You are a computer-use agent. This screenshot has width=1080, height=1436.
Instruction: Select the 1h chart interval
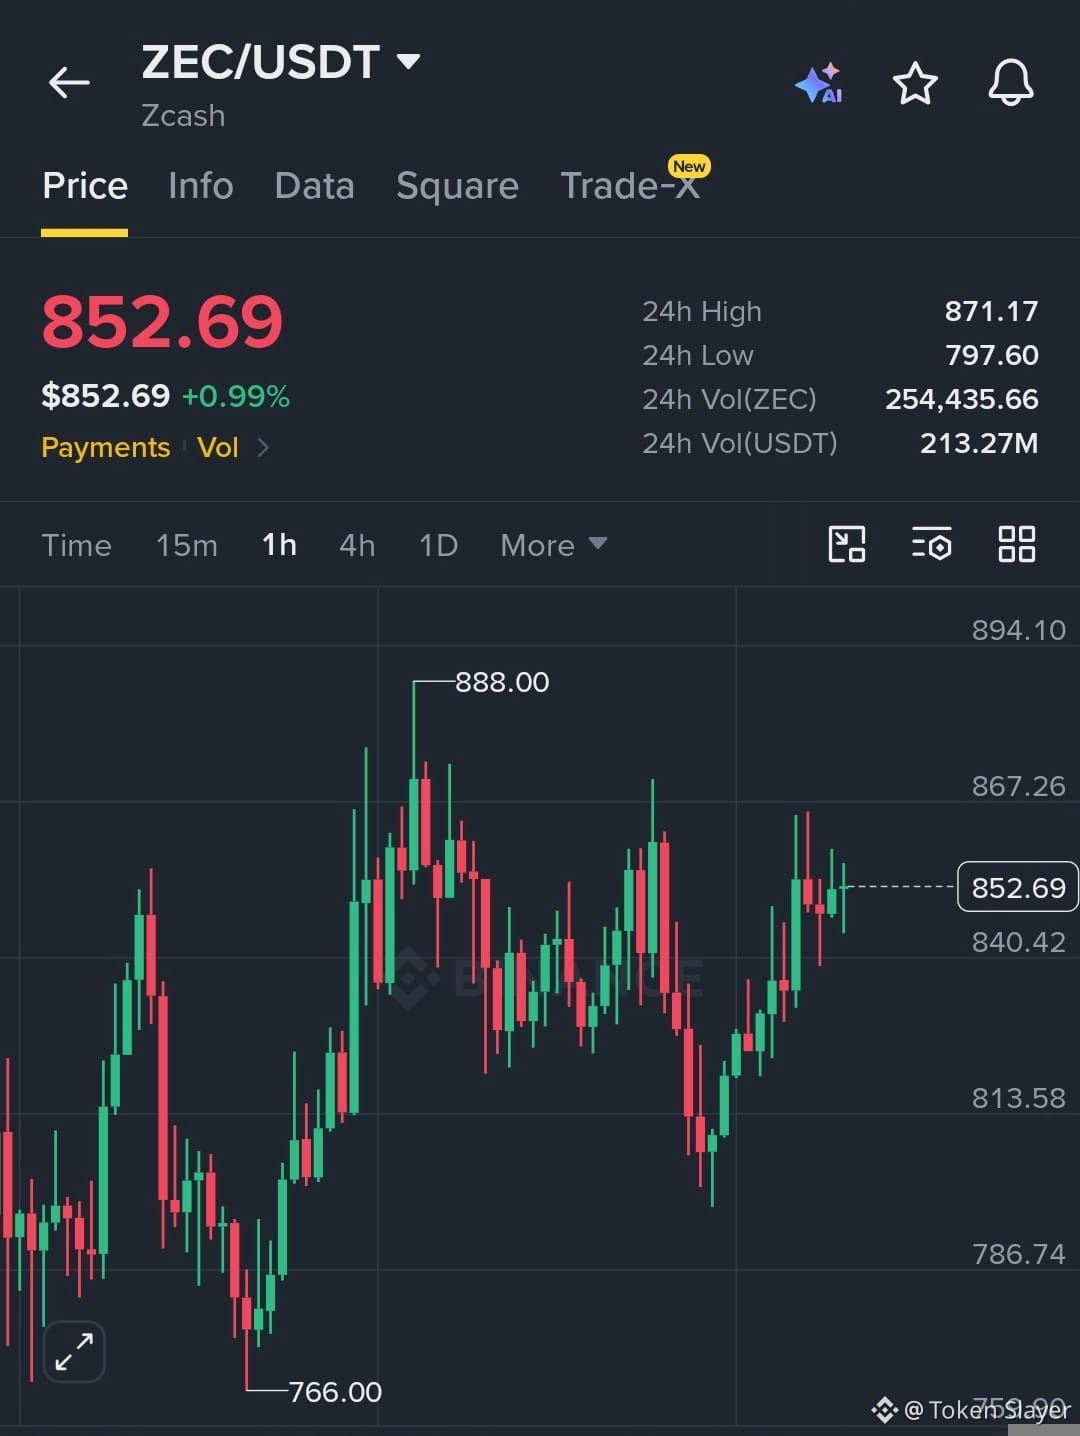click(279, 545)
